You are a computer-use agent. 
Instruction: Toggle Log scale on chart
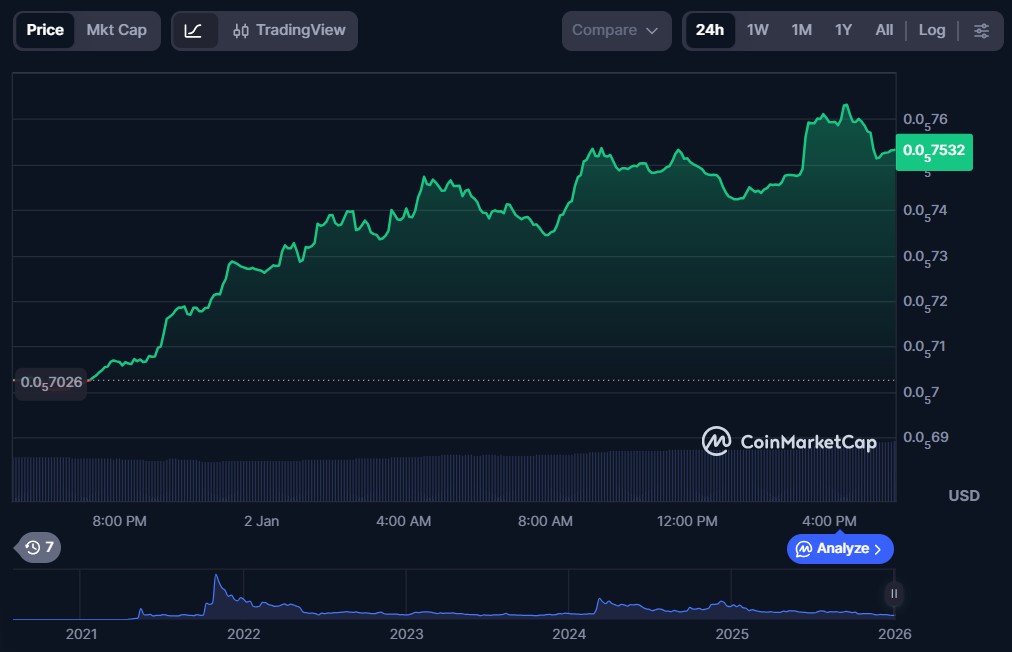(931, 30)
